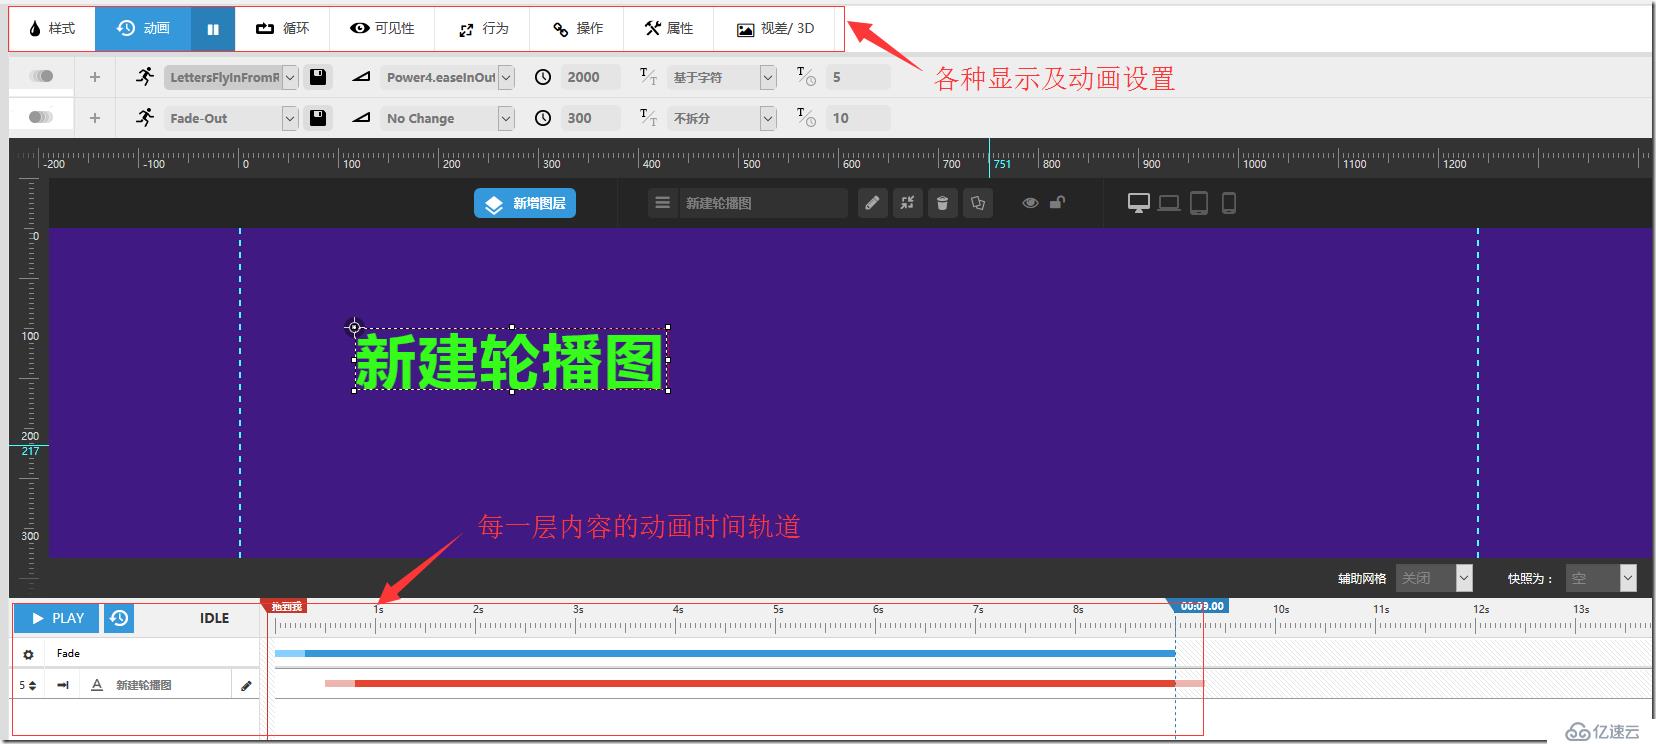This screenshot has width=1656, height=744.
Task: Open the 视差/3D parallax tab
Action: tap(776, 29)
